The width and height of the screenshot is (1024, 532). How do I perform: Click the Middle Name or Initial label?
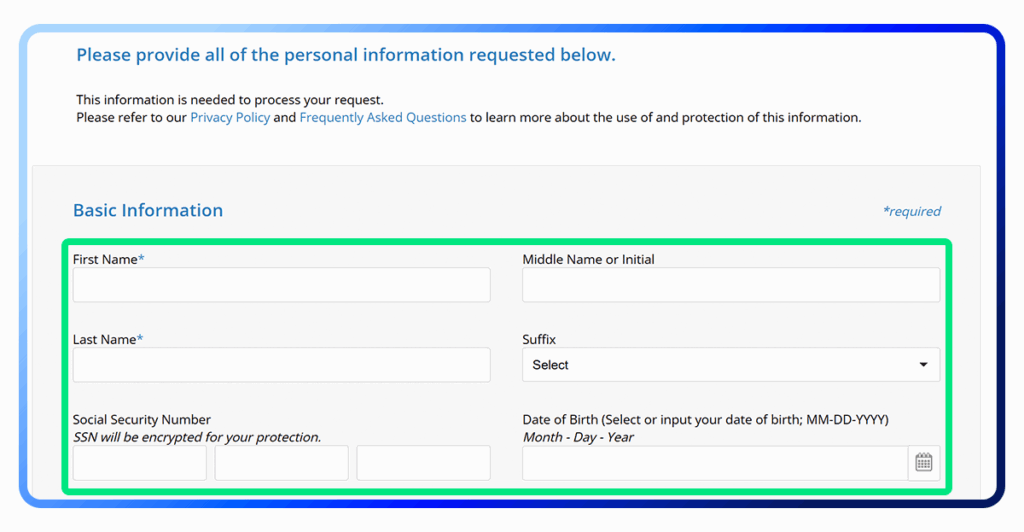(588, 259)
